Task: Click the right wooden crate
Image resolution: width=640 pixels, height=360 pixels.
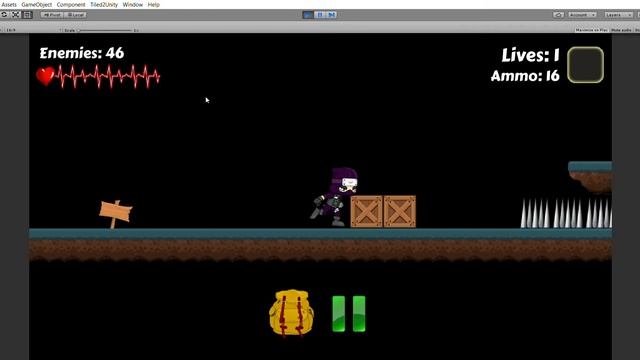Action: [x=400, y=211]
